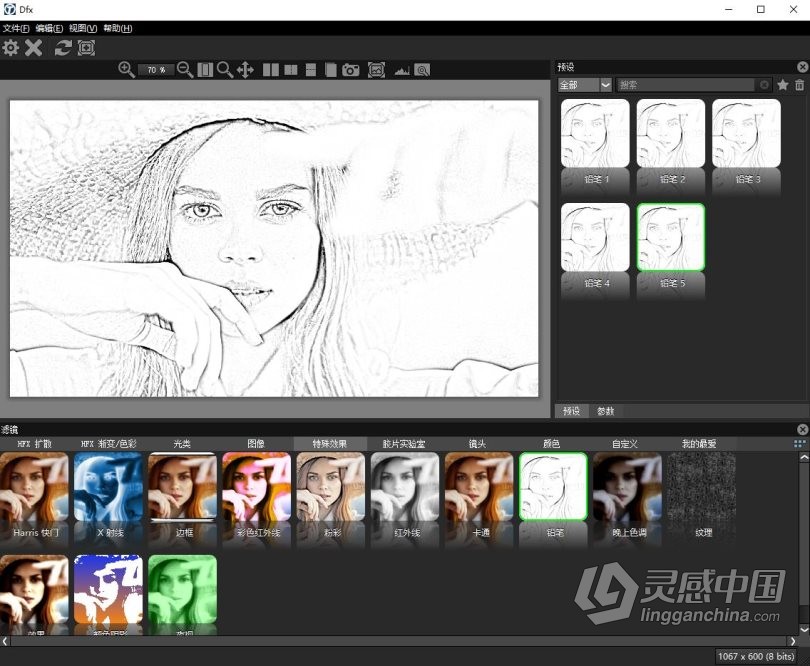810x666 pixels.
Task: Apply the 卡通 filter thumbnail
Action: pos(479,487)
